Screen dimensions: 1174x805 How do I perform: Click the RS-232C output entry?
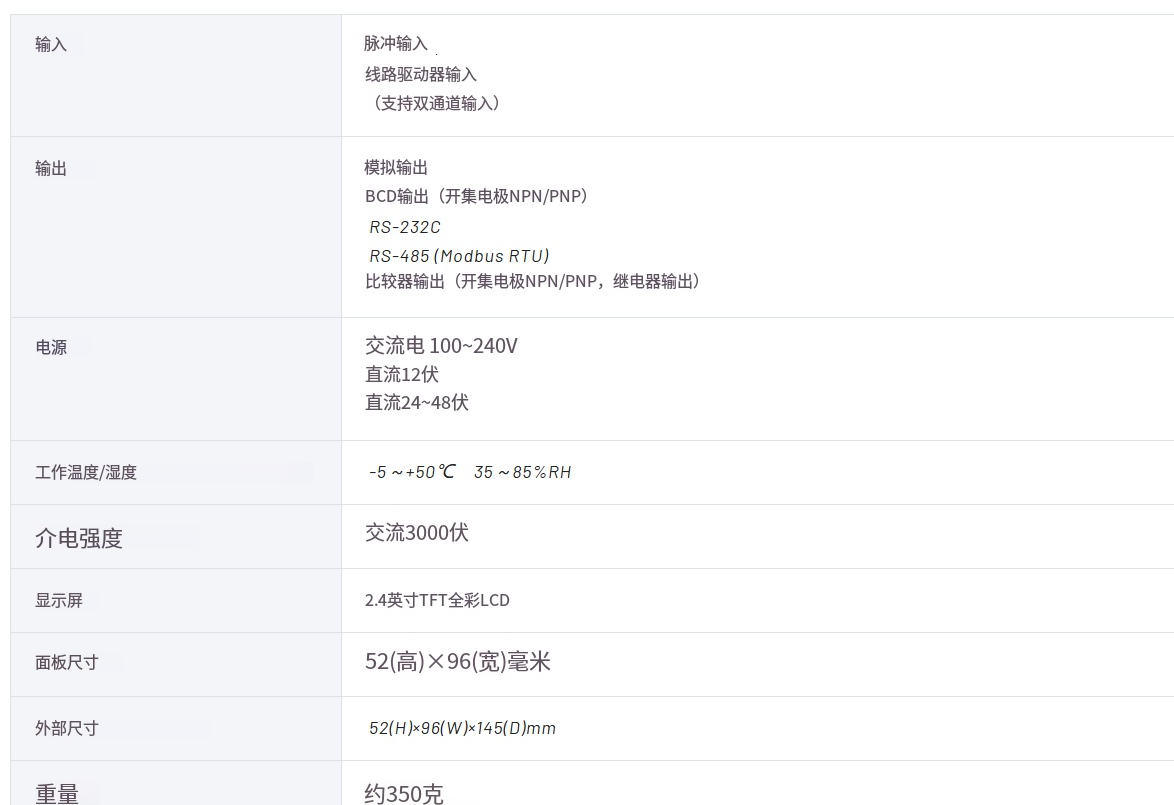point(405,227)
